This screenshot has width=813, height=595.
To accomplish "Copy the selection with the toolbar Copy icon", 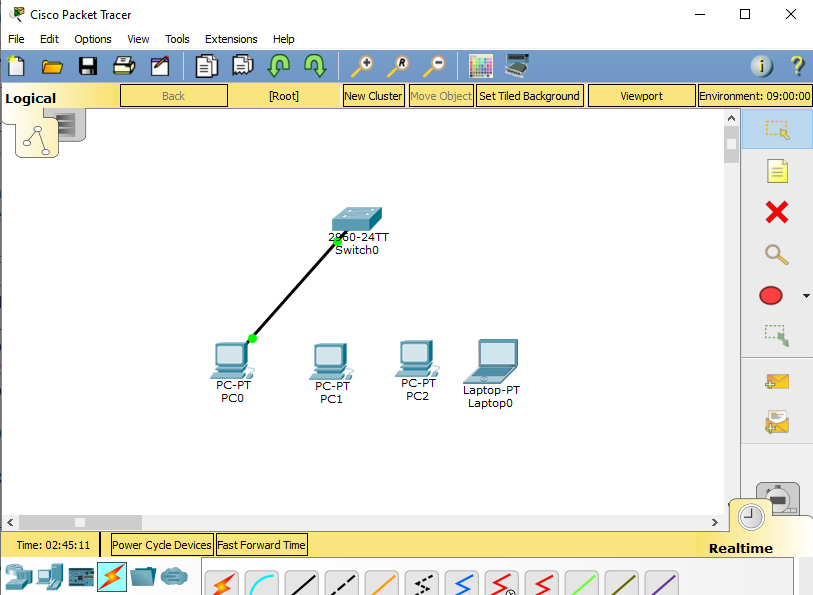I will [206, 66].
